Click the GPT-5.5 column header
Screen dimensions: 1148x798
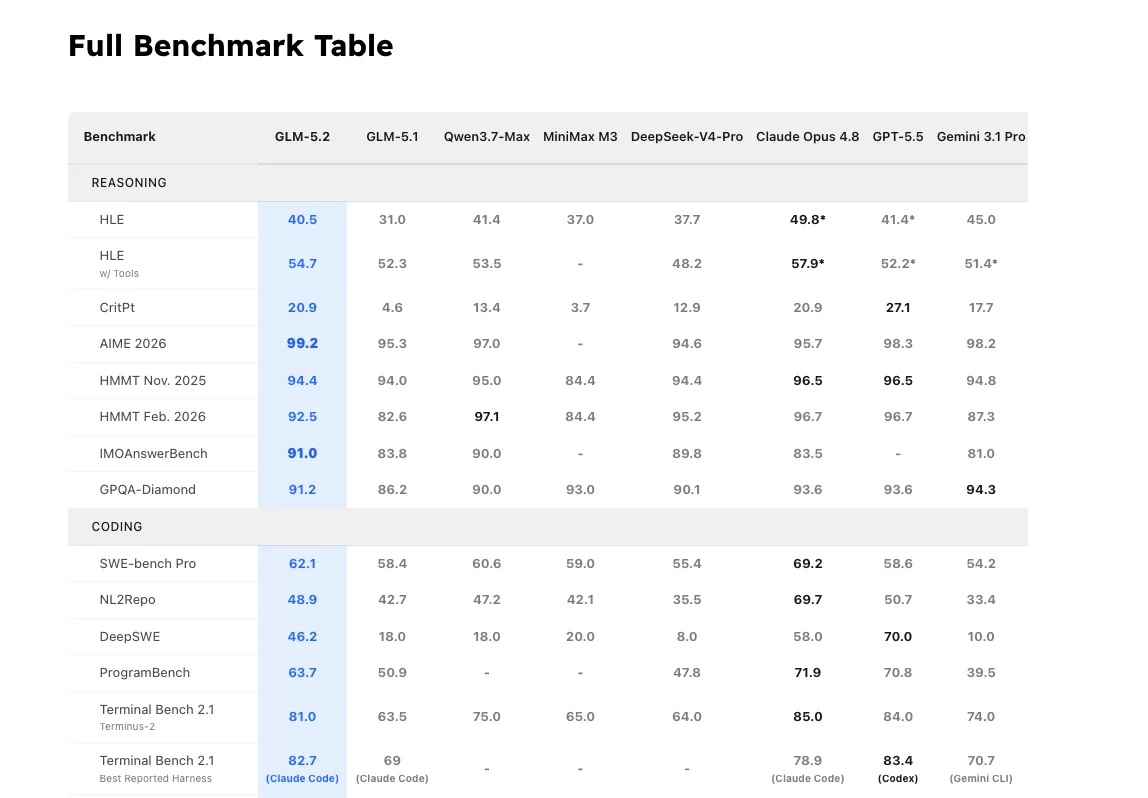click(x=898, y=137)
